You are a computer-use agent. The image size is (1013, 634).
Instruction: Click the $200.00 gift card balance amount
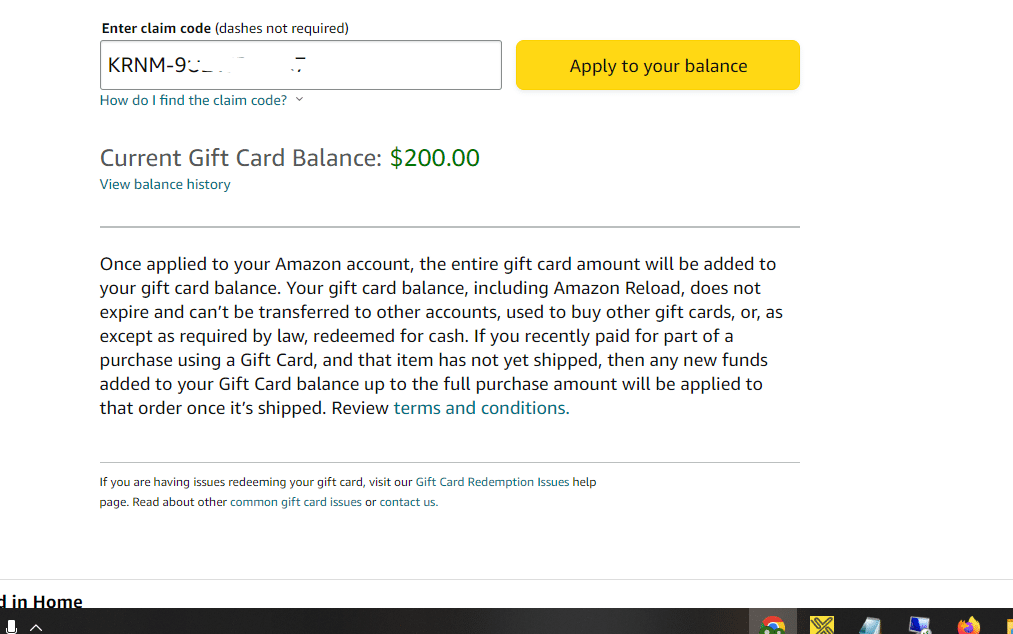tap(435, 158)
